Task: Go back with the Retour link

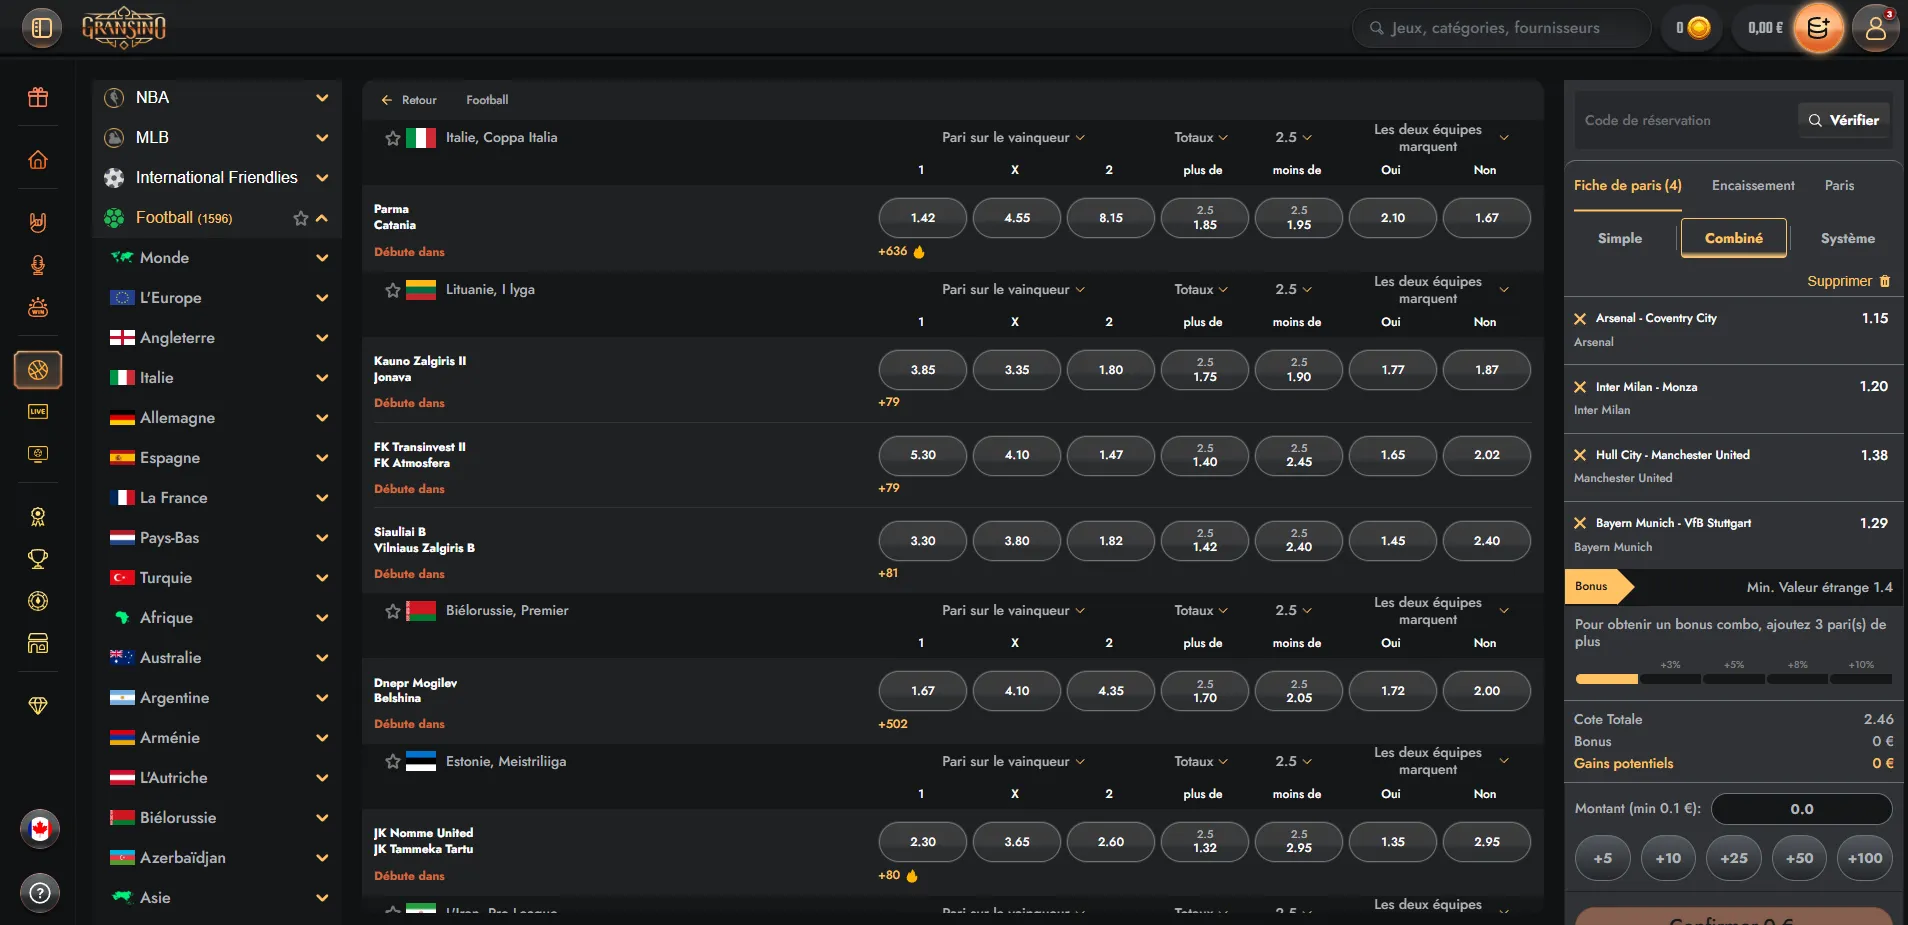Action: (x=409, y=100)
